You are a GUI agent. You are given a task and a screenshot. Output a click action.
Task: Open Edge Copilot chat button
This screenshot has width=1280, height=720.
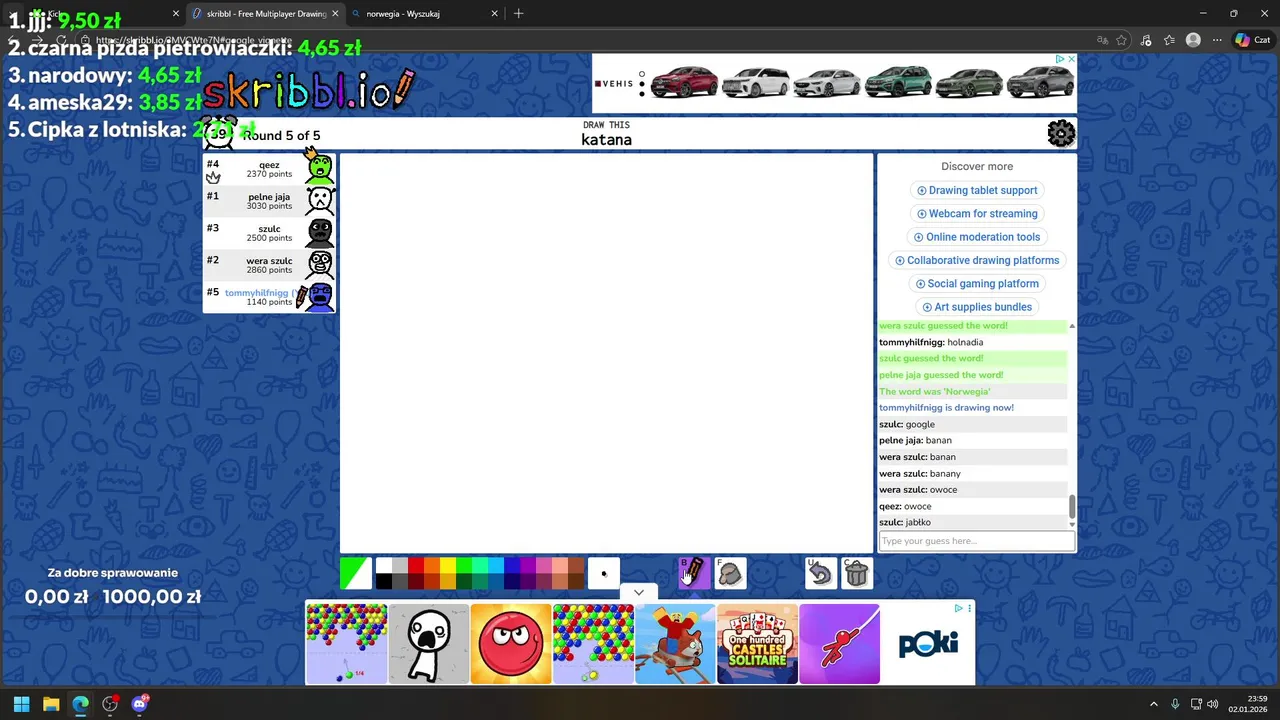click(1256, 40)
